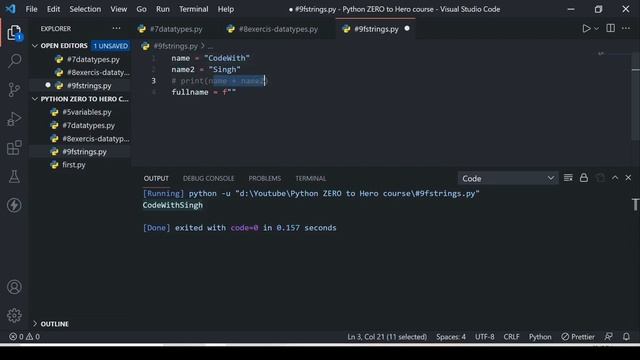Viewport: 640px width, 360px height.
Task: Open the View menu
Action: point(118,9)
